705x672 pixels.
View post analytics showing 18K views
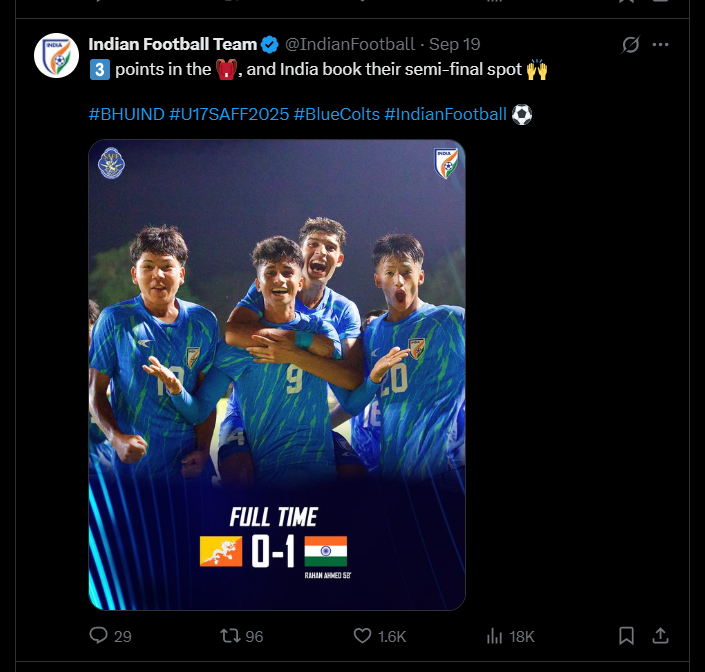click(494, 636)
